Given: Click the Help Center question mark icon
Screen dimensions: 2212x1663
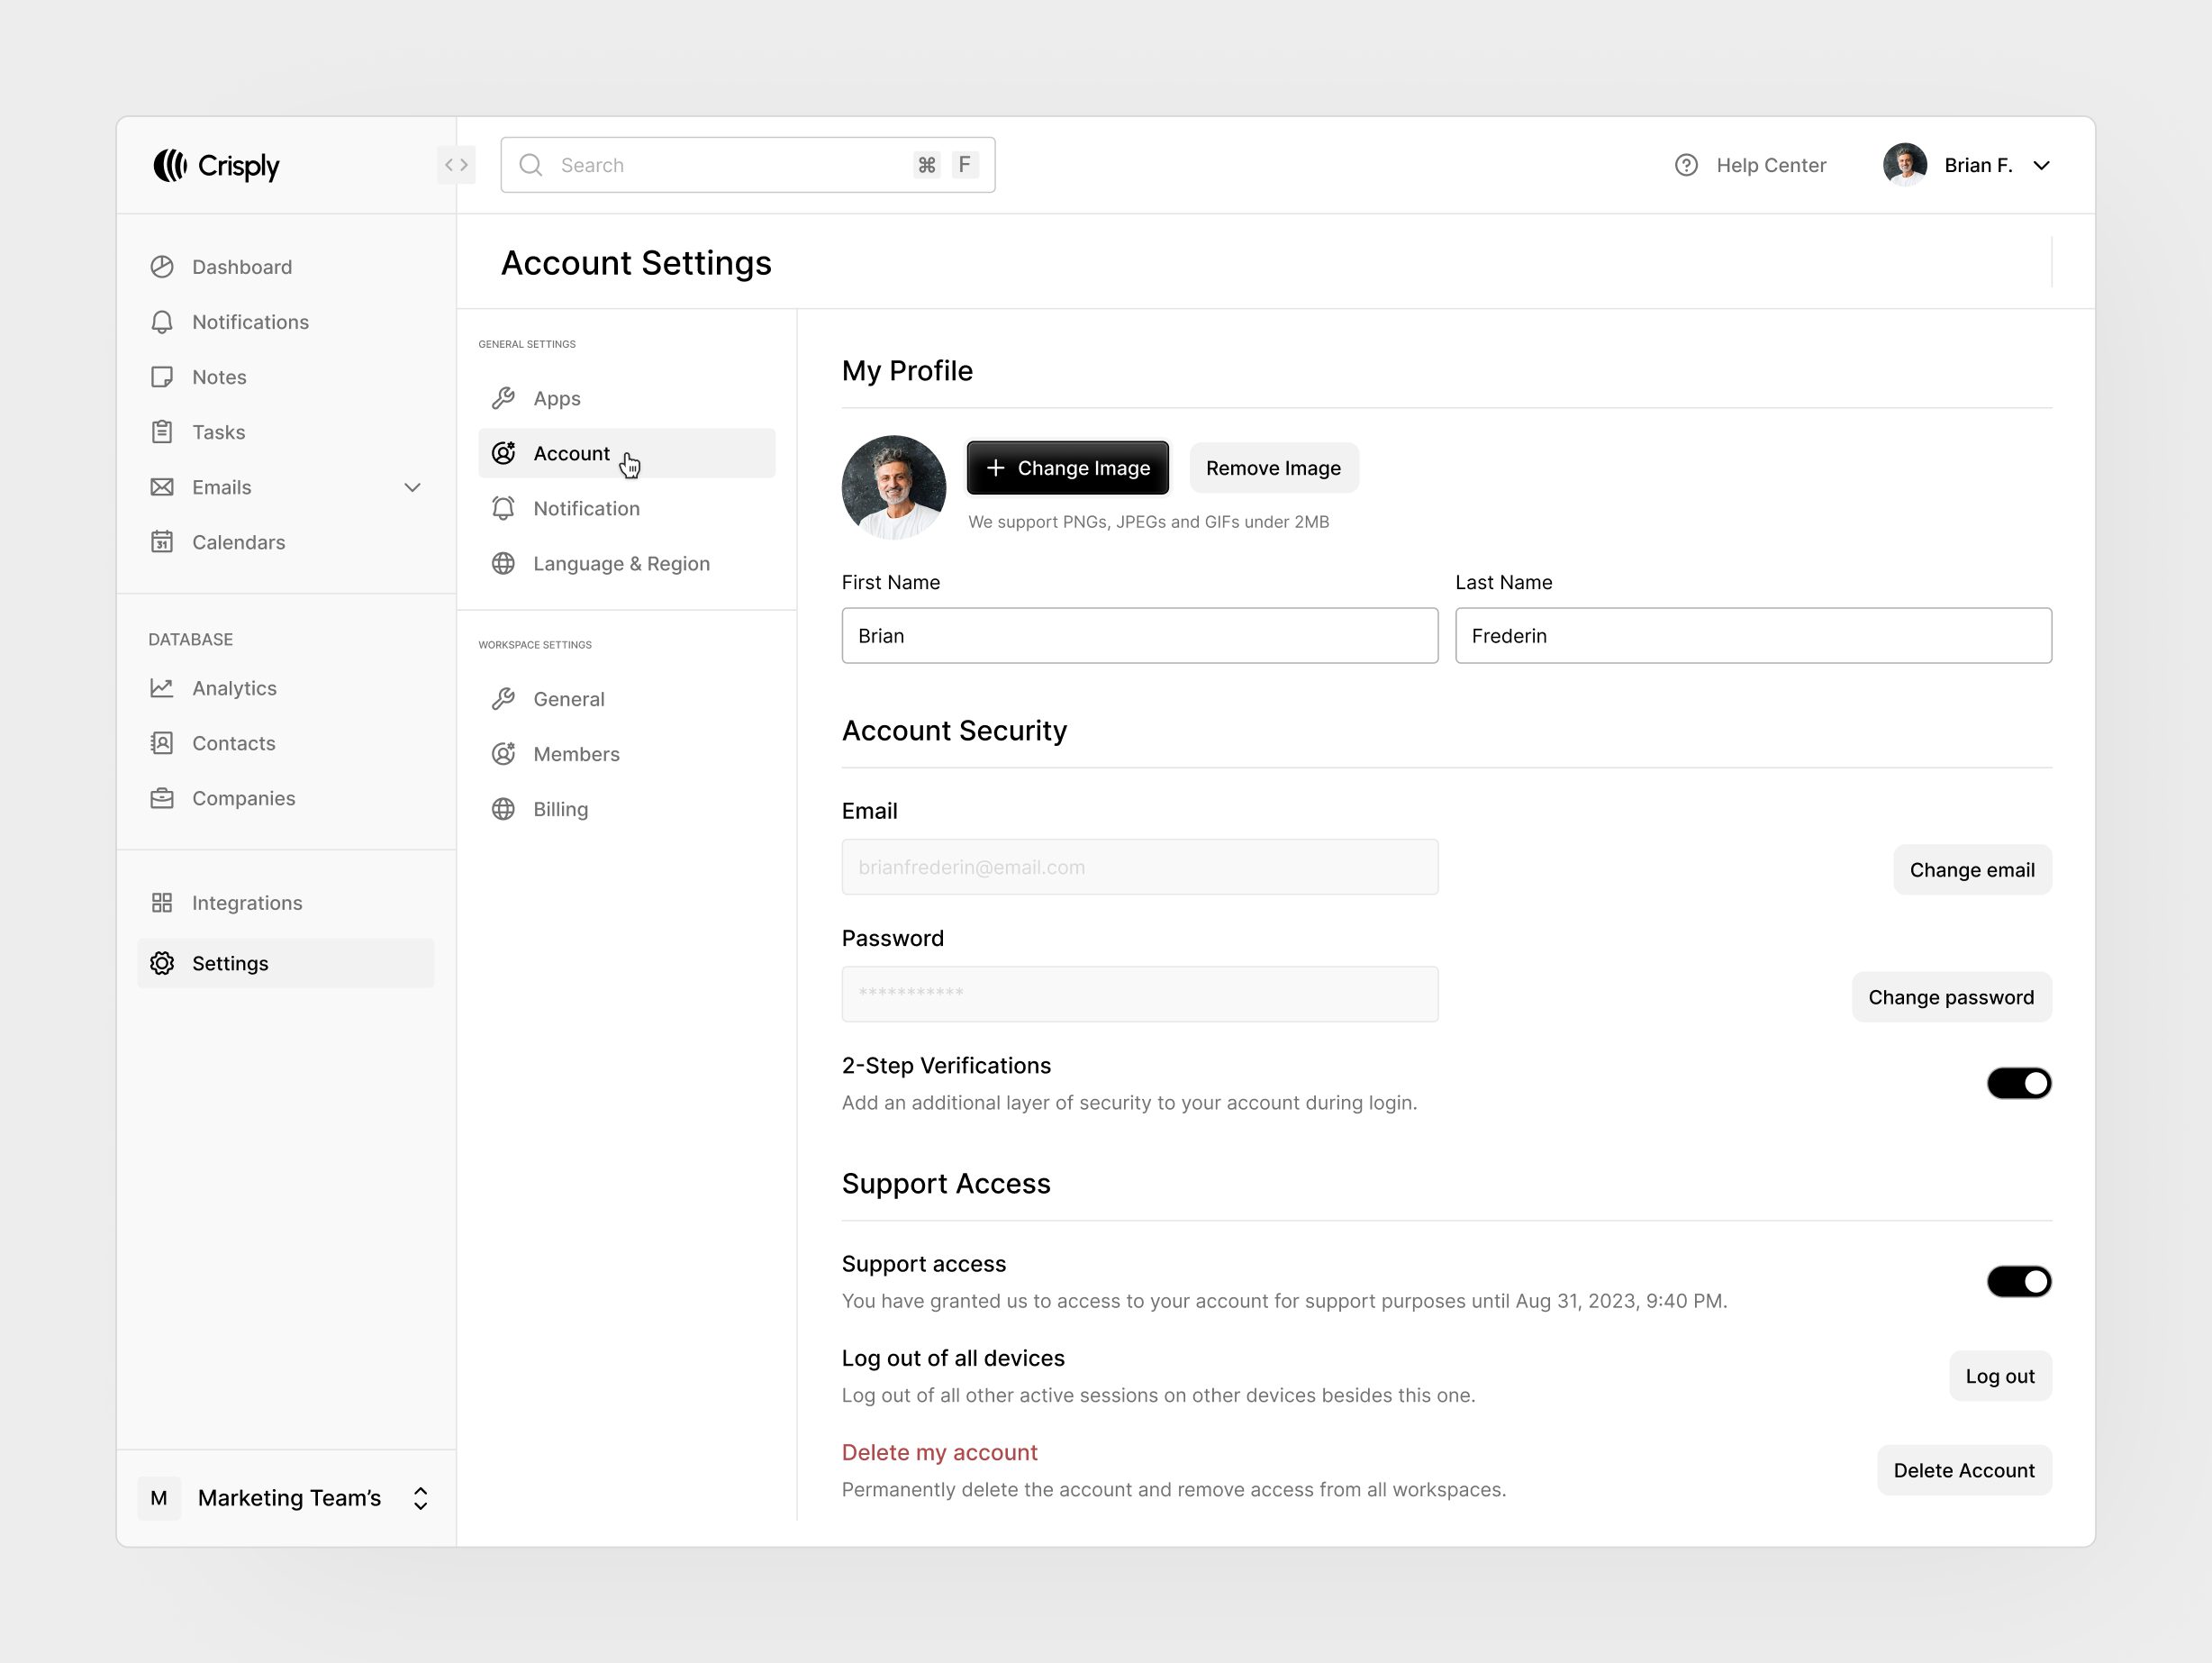Looking at the screenshot, I should pyautogui.click(x=1686, y=165).
